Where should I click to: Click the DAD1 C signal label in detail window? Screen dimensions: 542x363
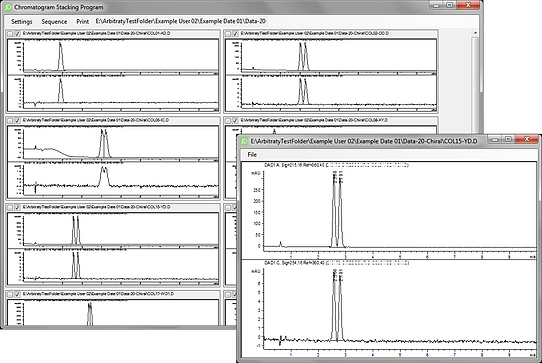(x=336, y=263)
